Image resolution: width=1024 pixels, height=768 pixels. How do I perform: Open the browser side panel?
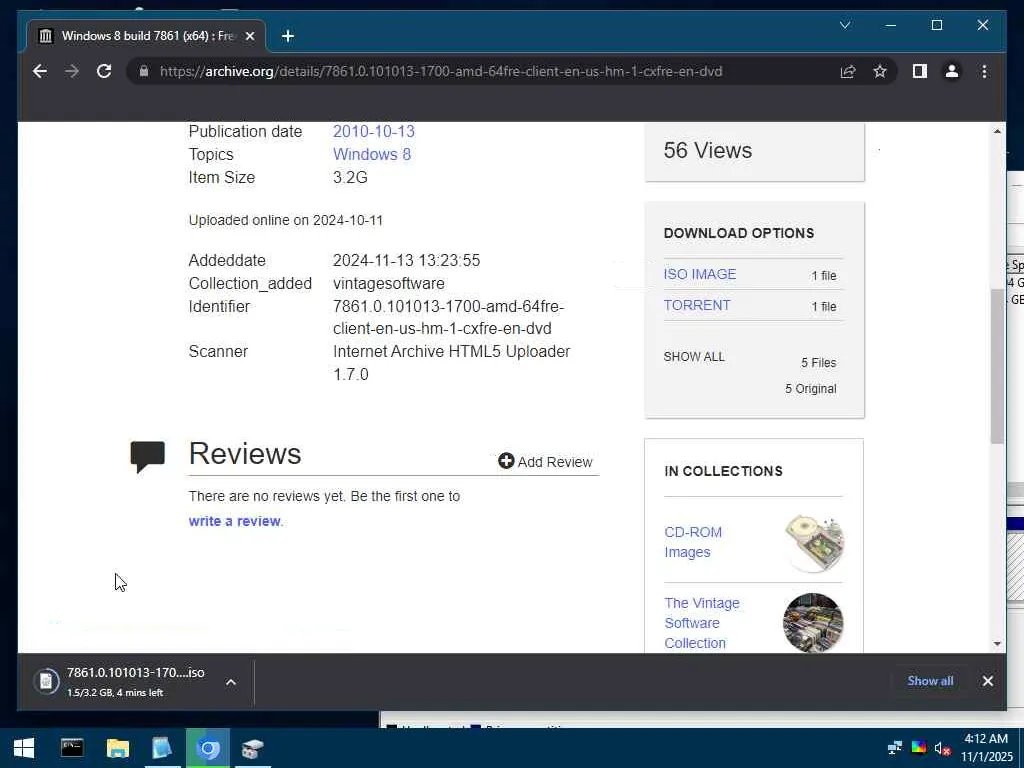pyautogui.click(x=920, y=71)
